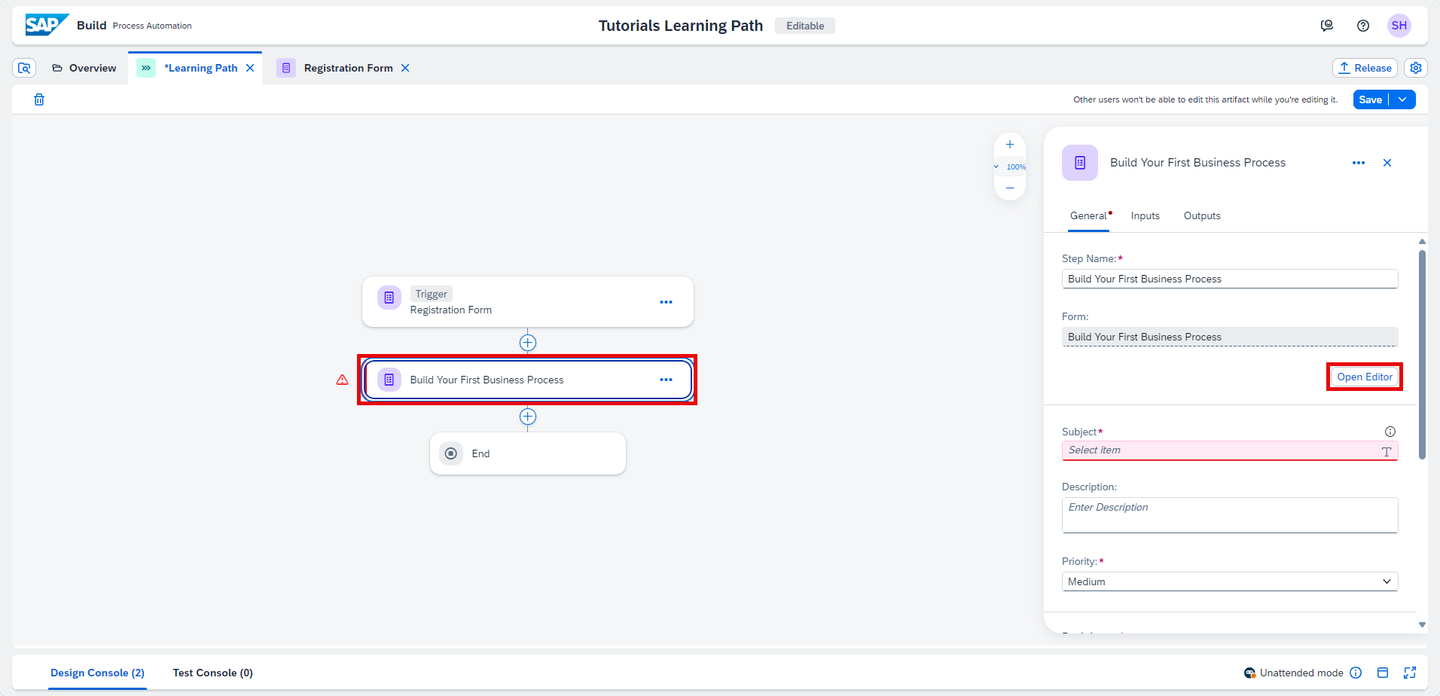
Task: Click the Subject info icon
Action: pos(1390,432)
